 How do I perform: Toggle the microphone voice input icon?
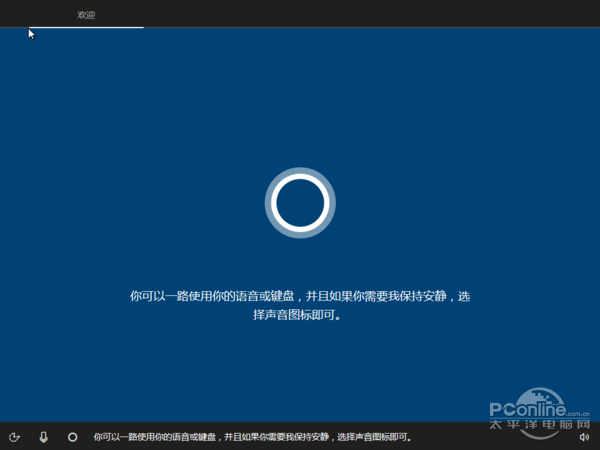pos(44,437)
